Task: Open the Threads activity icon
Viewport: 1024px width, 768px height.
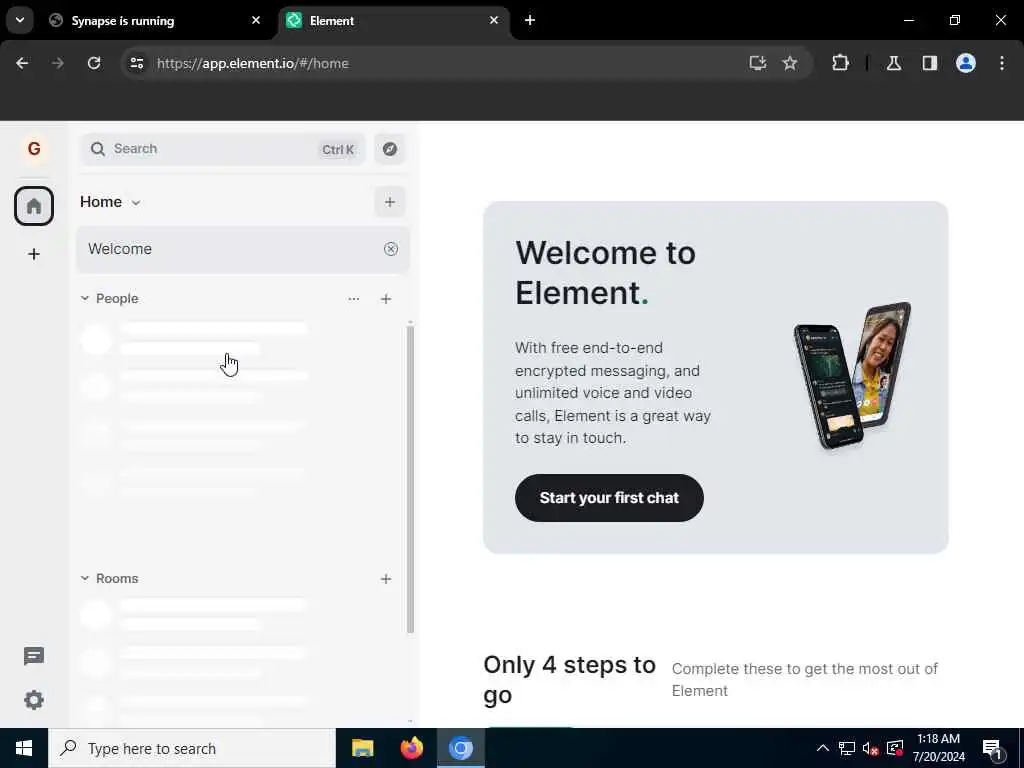Action: tap(34, 656)
